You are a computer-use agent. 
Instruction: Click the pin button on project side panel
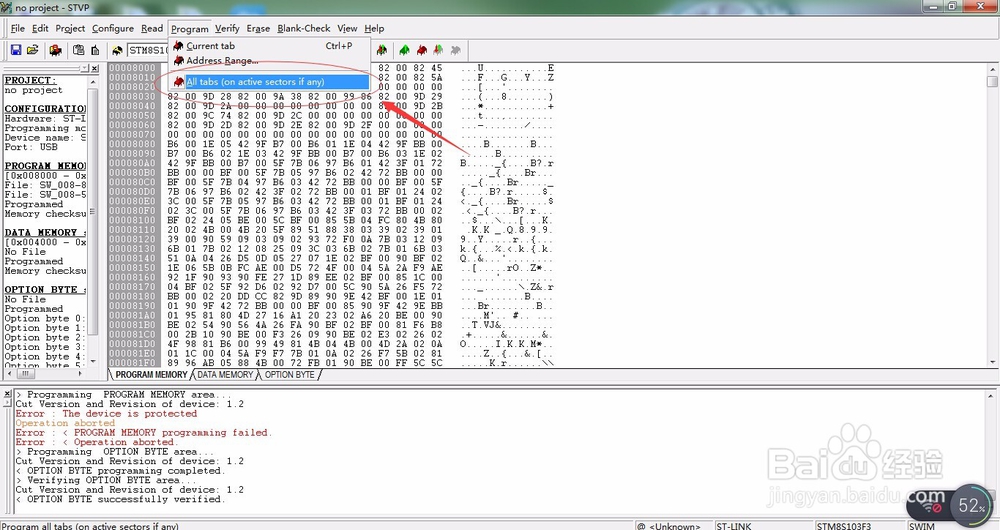[x=85, y=68]
